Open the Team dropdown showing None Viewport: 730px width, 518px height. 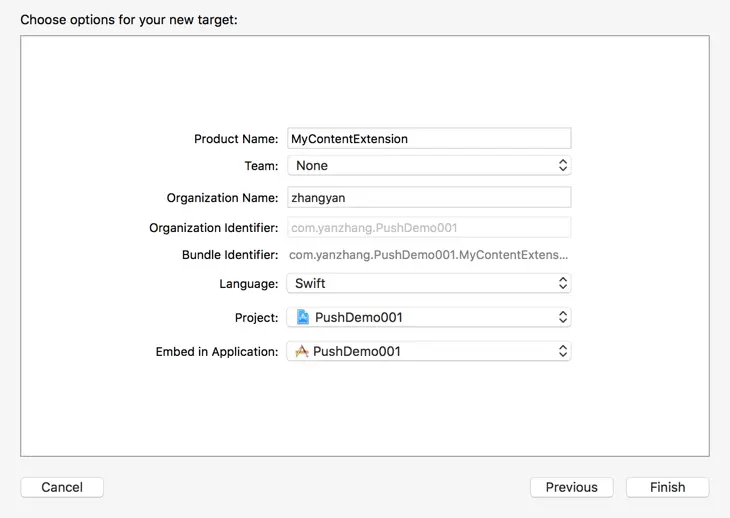[429, 165]
